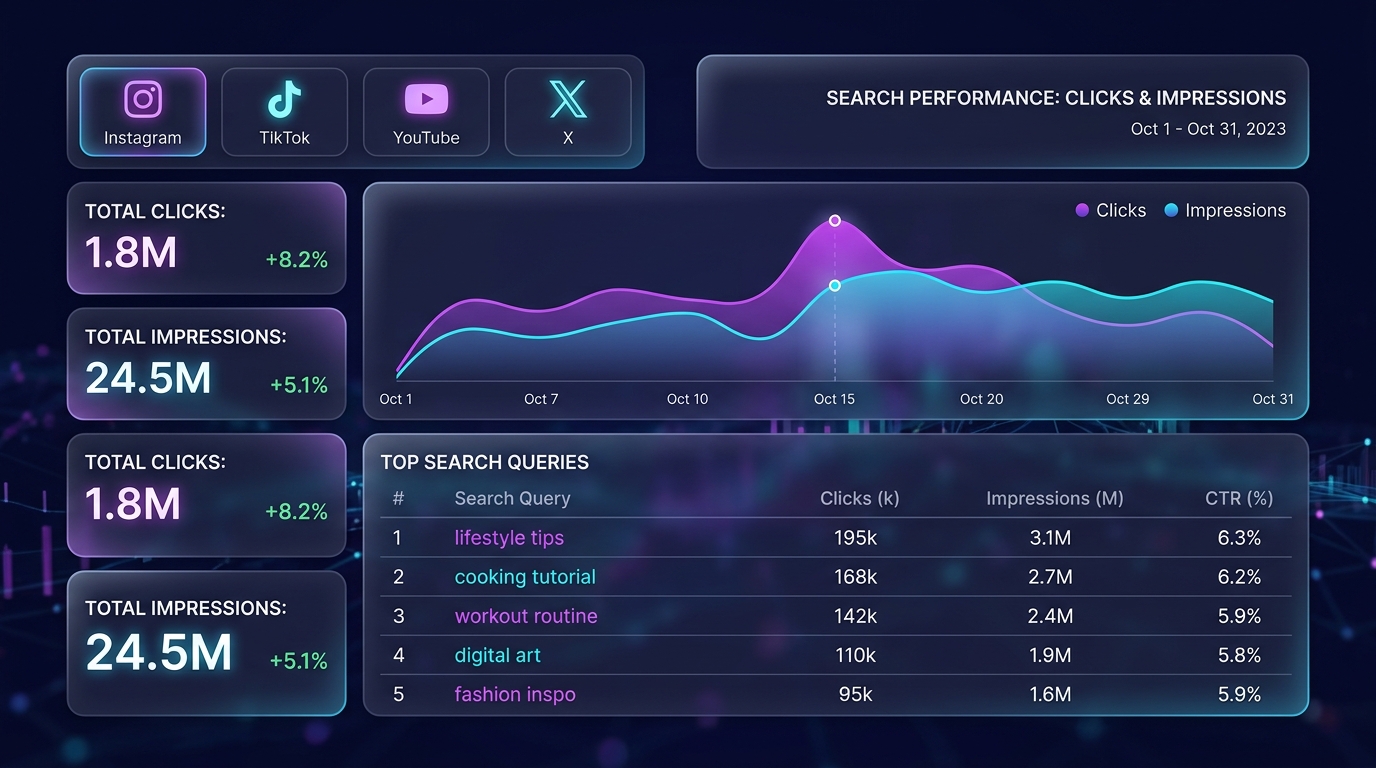The image size is (1376, 768).
Task: Click the Oct 31 axis label
Action: (x=1273, y=399)
